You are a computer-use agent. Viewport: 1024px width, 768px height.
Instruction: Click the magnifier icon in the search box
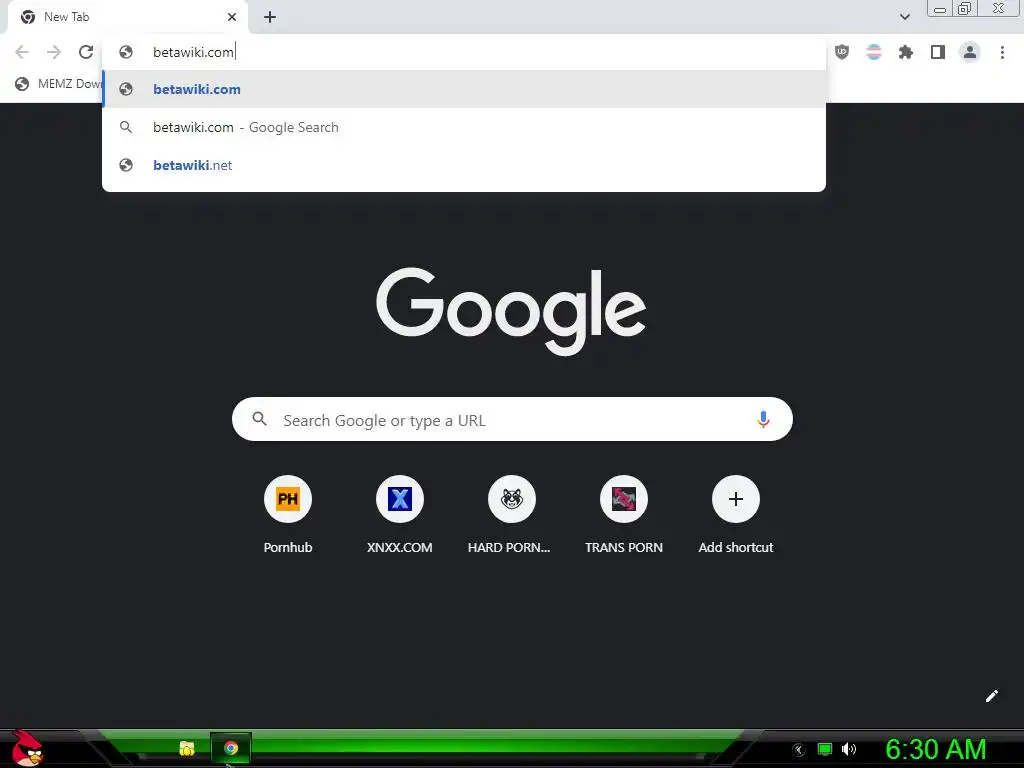click(259, 419)
